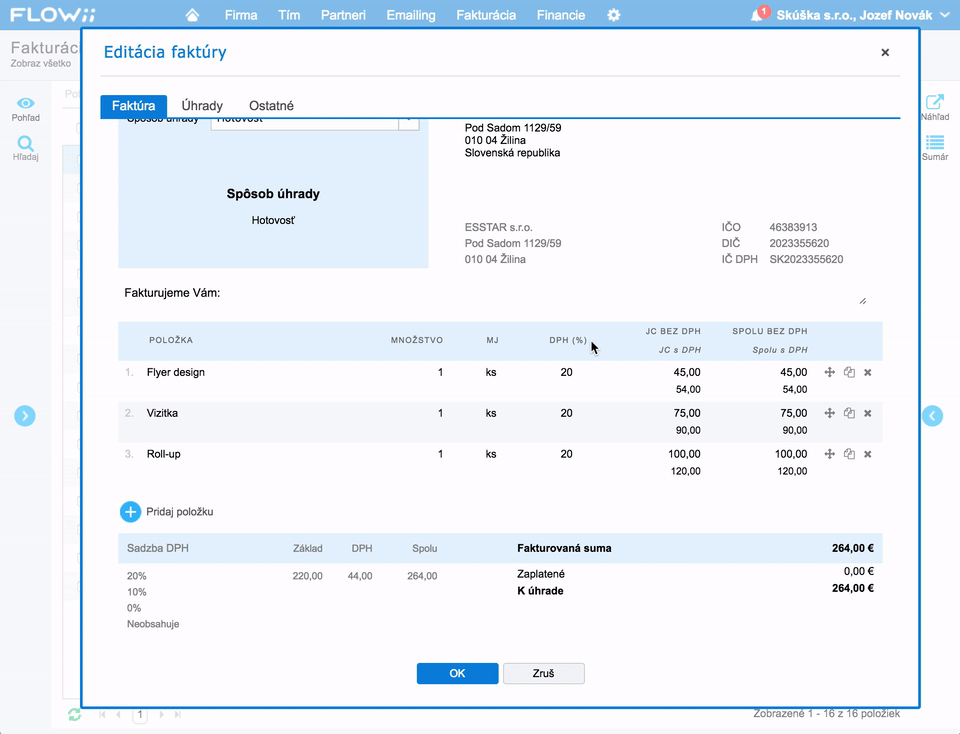Open notifications bell with red badge
The height and width of the screenshot is (734, 960).
coord(758,15)
